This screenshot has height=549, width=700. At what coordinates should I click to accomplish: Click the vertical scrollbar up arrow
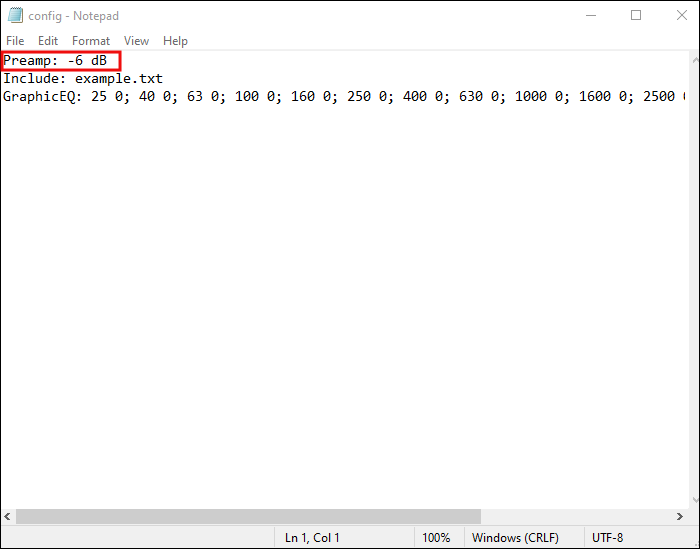click(695, 60)
